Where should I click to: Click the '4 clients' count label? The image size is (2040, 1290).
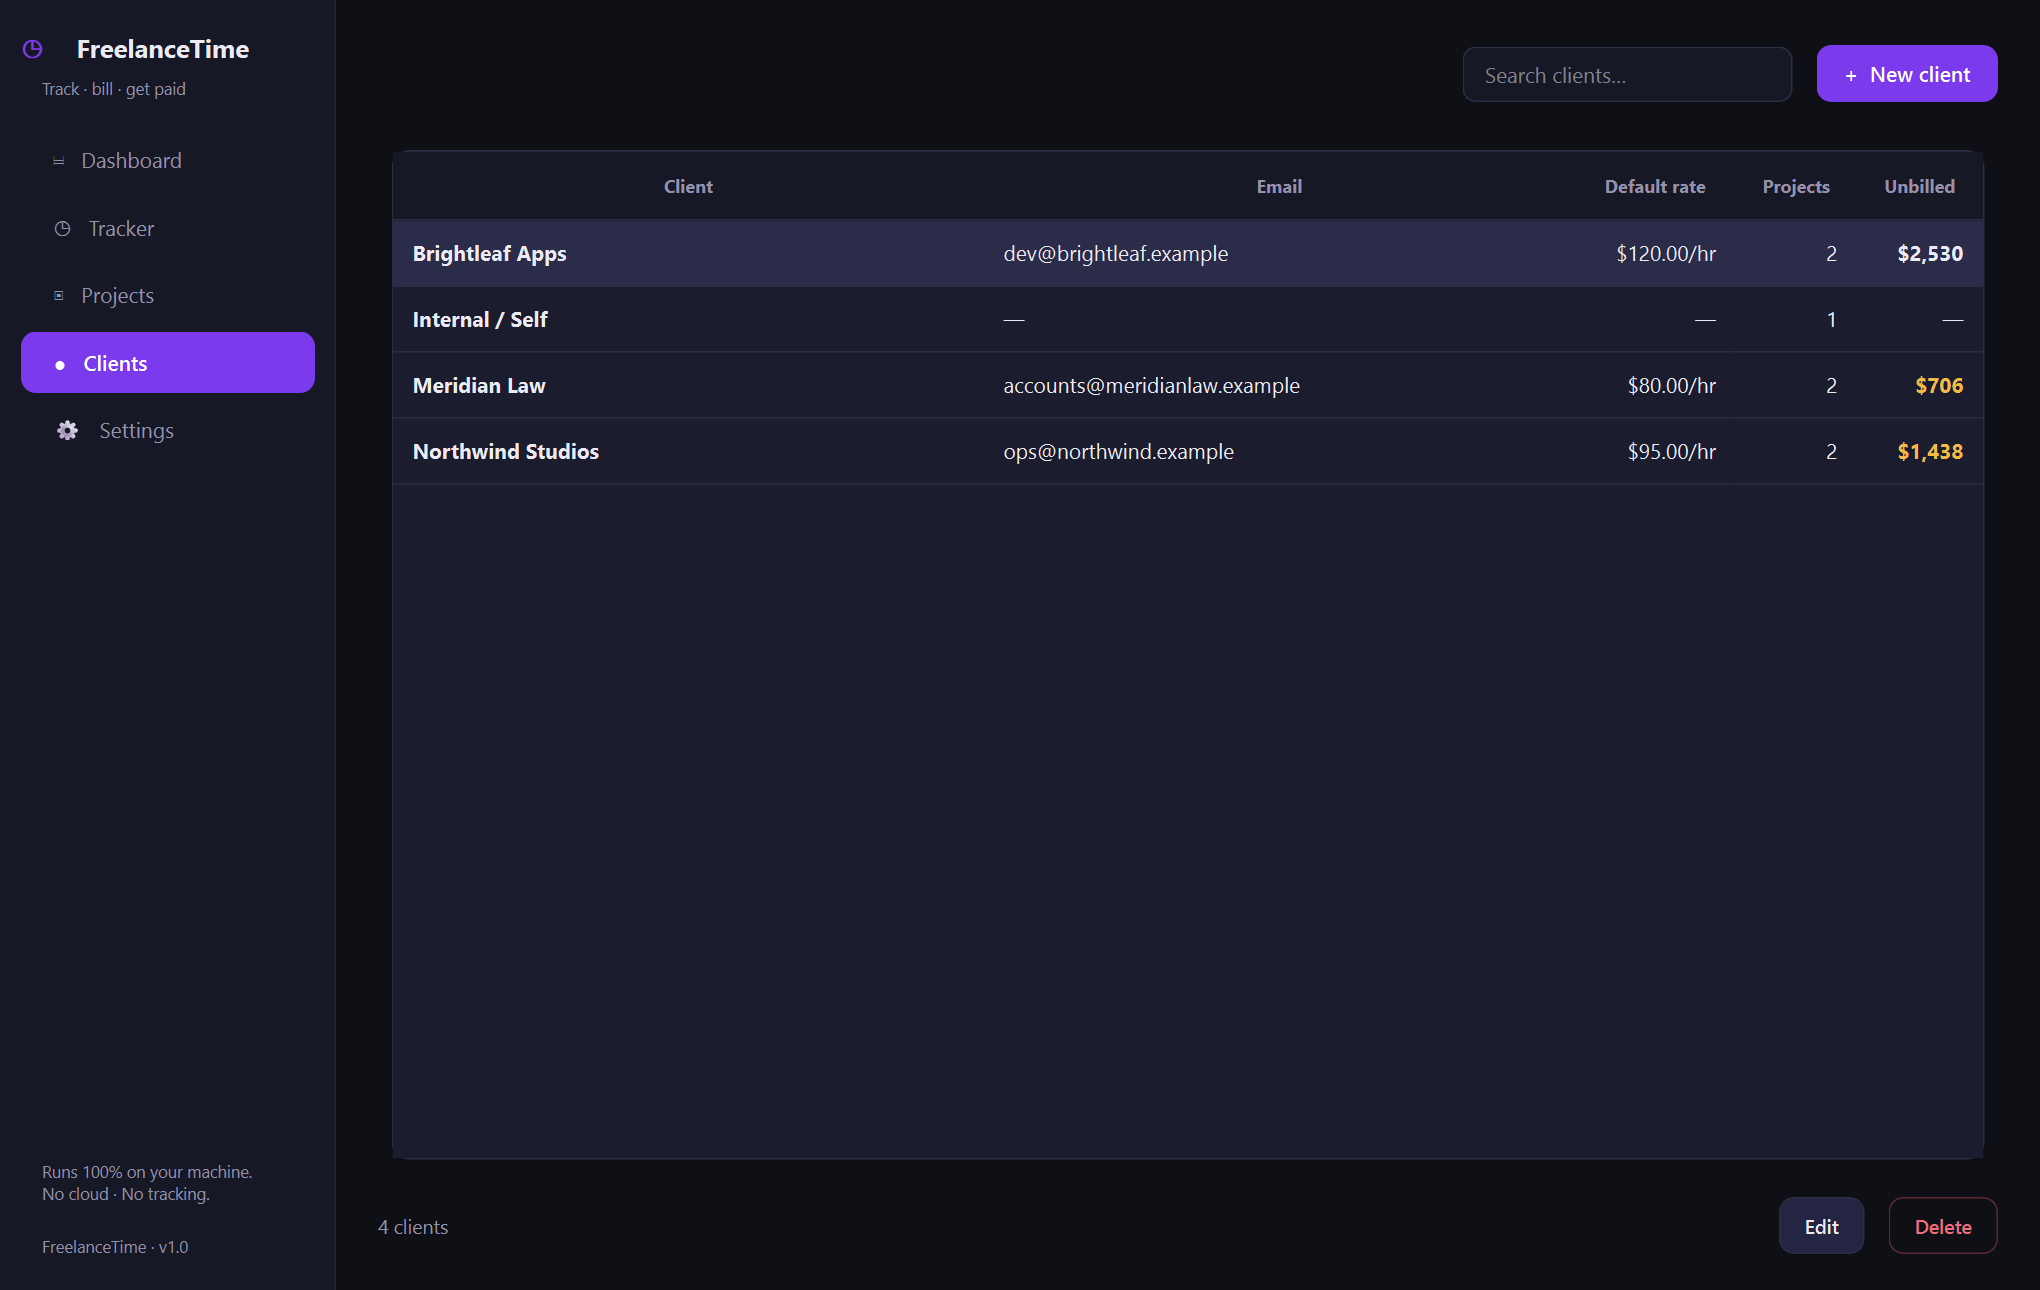click(413, 1227)
